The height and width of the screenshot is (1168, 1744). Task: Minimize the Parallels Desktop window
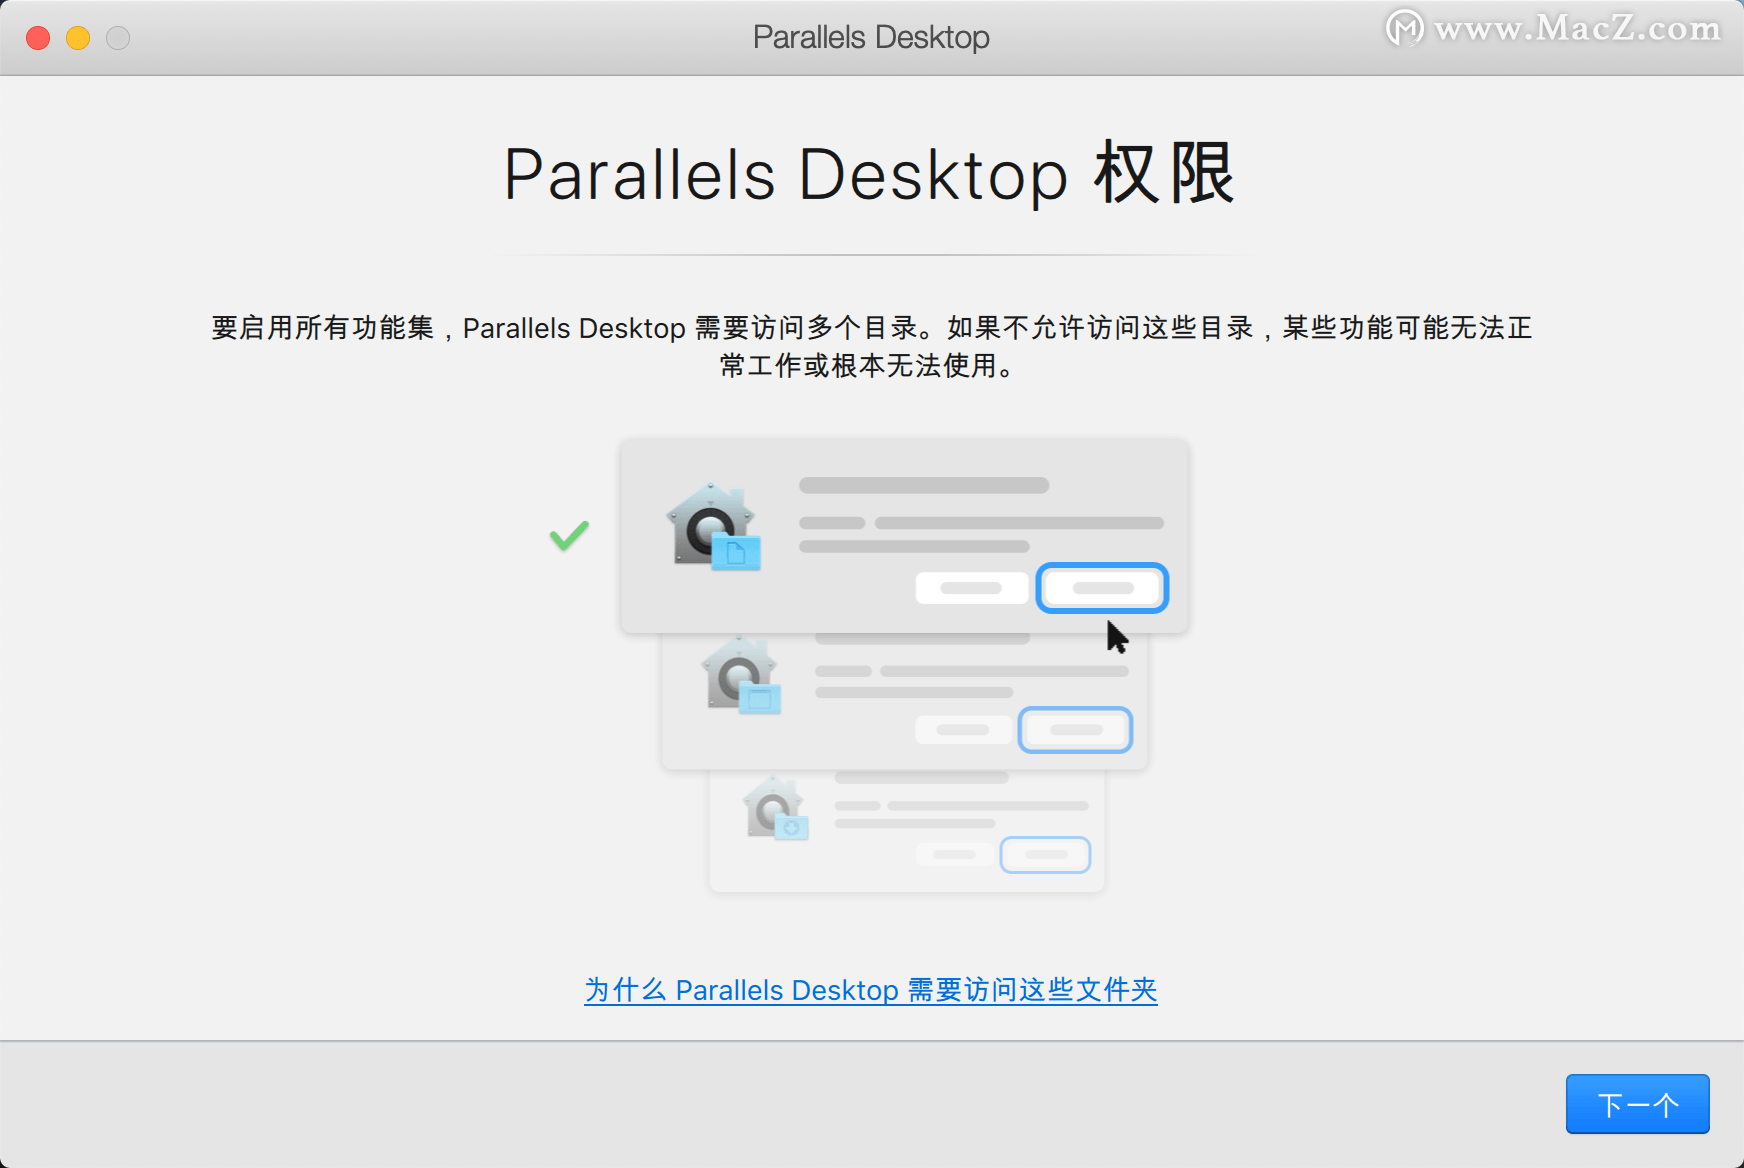78,38
